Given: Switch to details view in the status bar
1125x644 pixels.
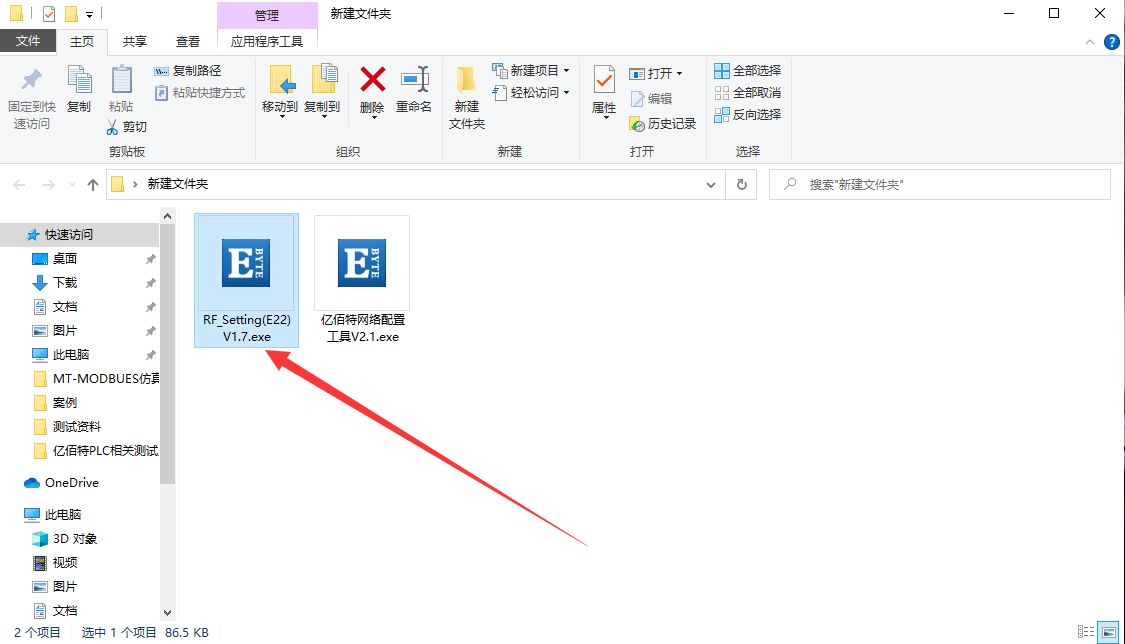Looking at the screenshot, I should tap(1086, 632).
